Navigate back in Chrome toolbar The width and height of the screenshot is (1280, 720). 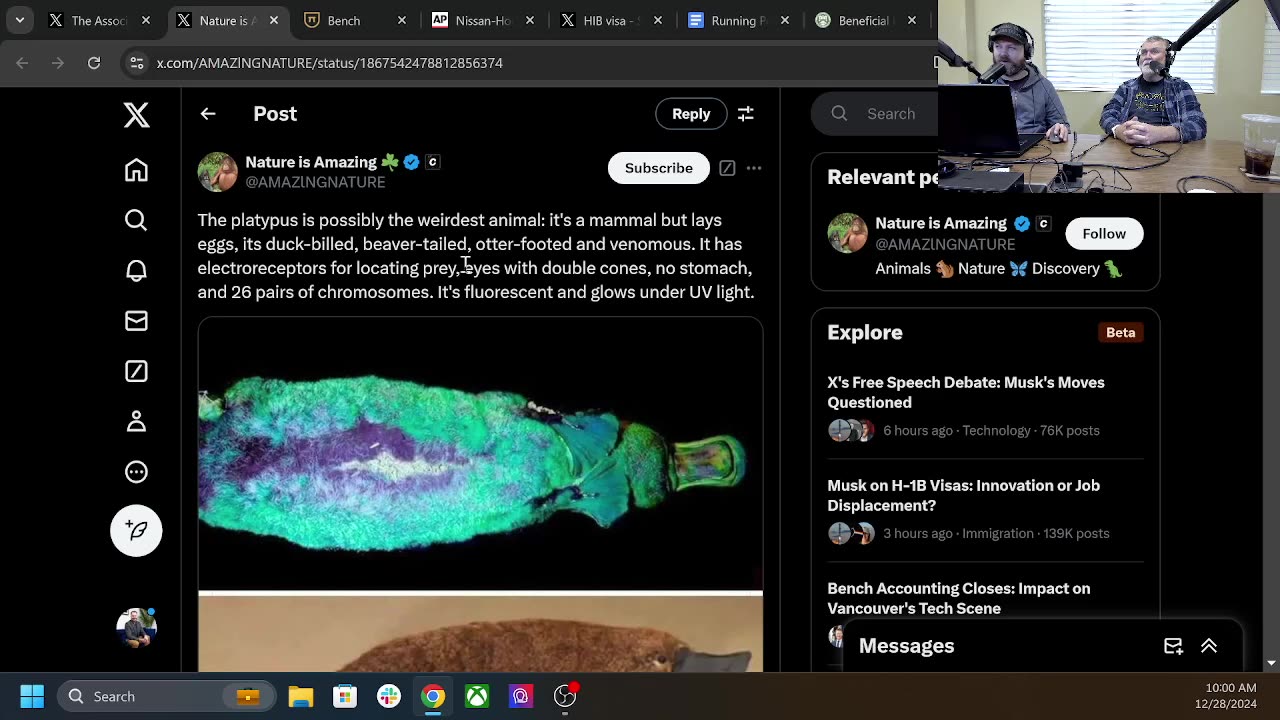[x=22, y=63]
